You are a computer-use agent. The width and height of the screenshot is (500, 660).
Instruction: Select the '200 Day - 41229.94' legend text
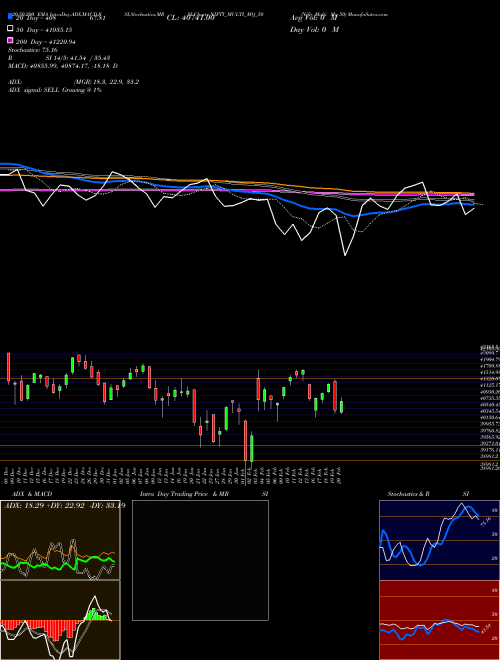pos(46,42)
